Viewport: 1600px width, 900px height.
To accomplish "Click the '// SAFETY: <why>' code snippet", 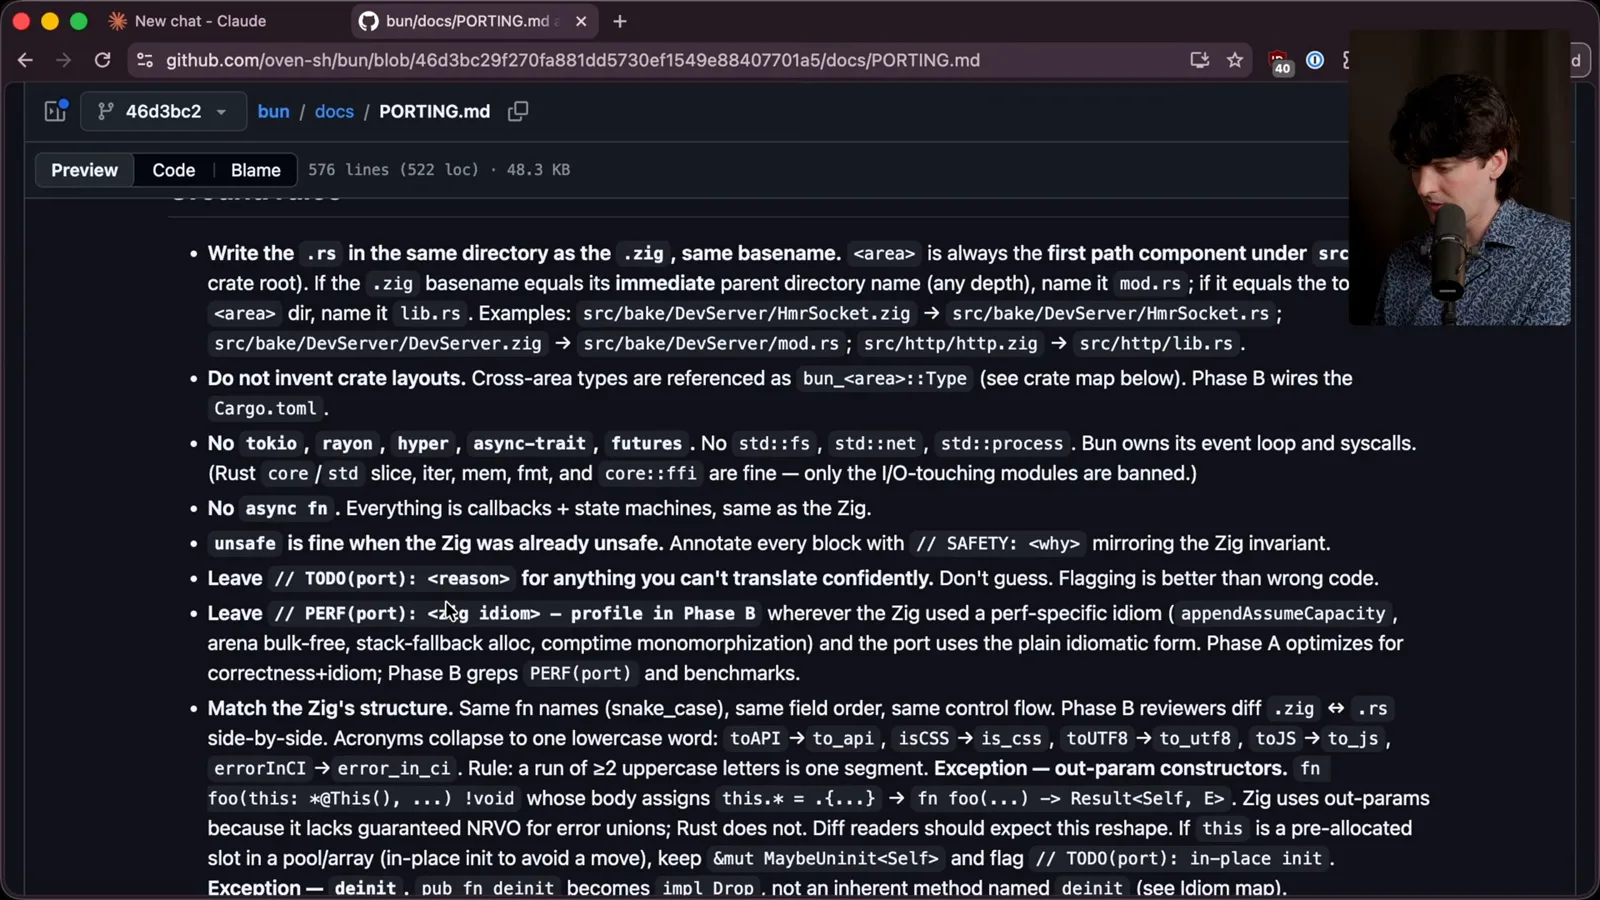I will pyautogui.click(x=998, y=543).
